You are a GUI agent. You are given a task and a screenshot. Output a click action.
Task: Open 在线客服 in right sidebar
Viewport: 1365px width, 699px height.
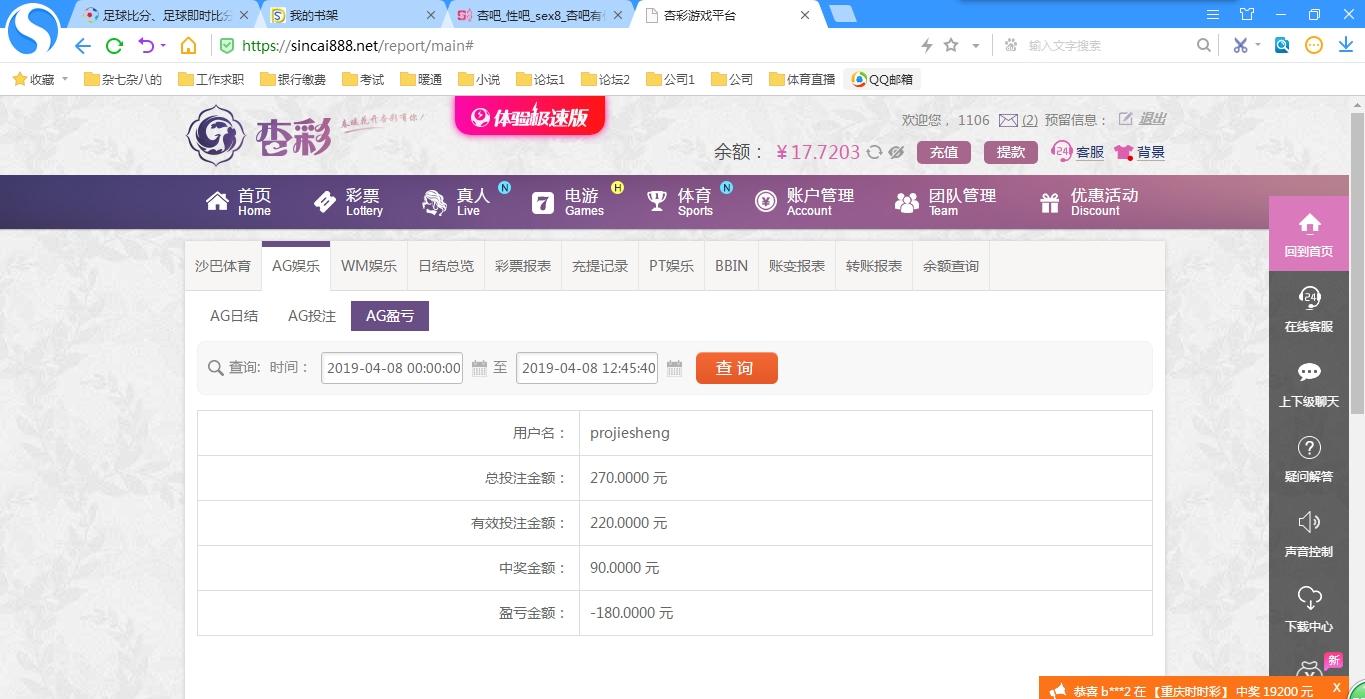click(x=1308, y=308)
